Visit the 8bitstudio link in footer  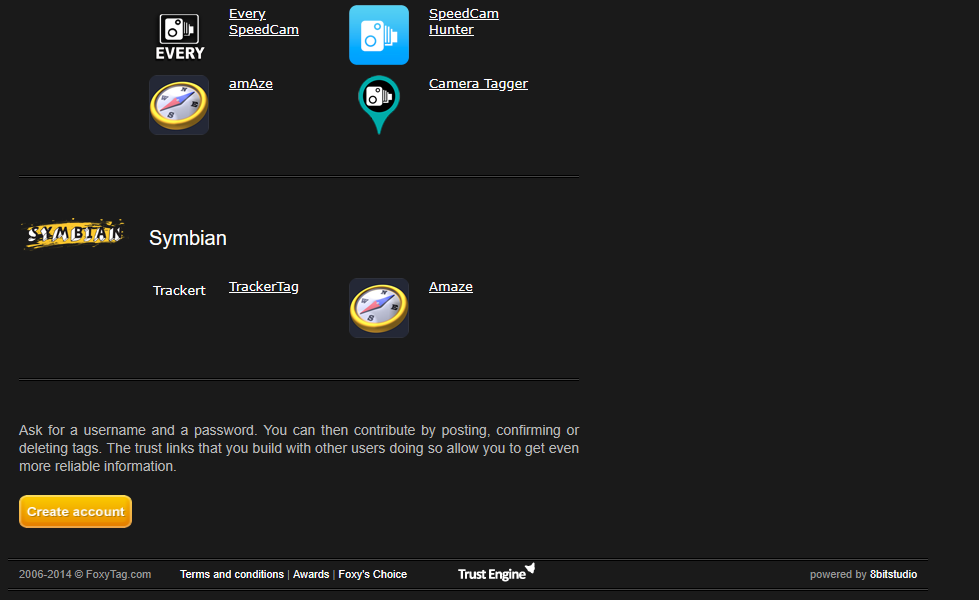pos(893,575)
